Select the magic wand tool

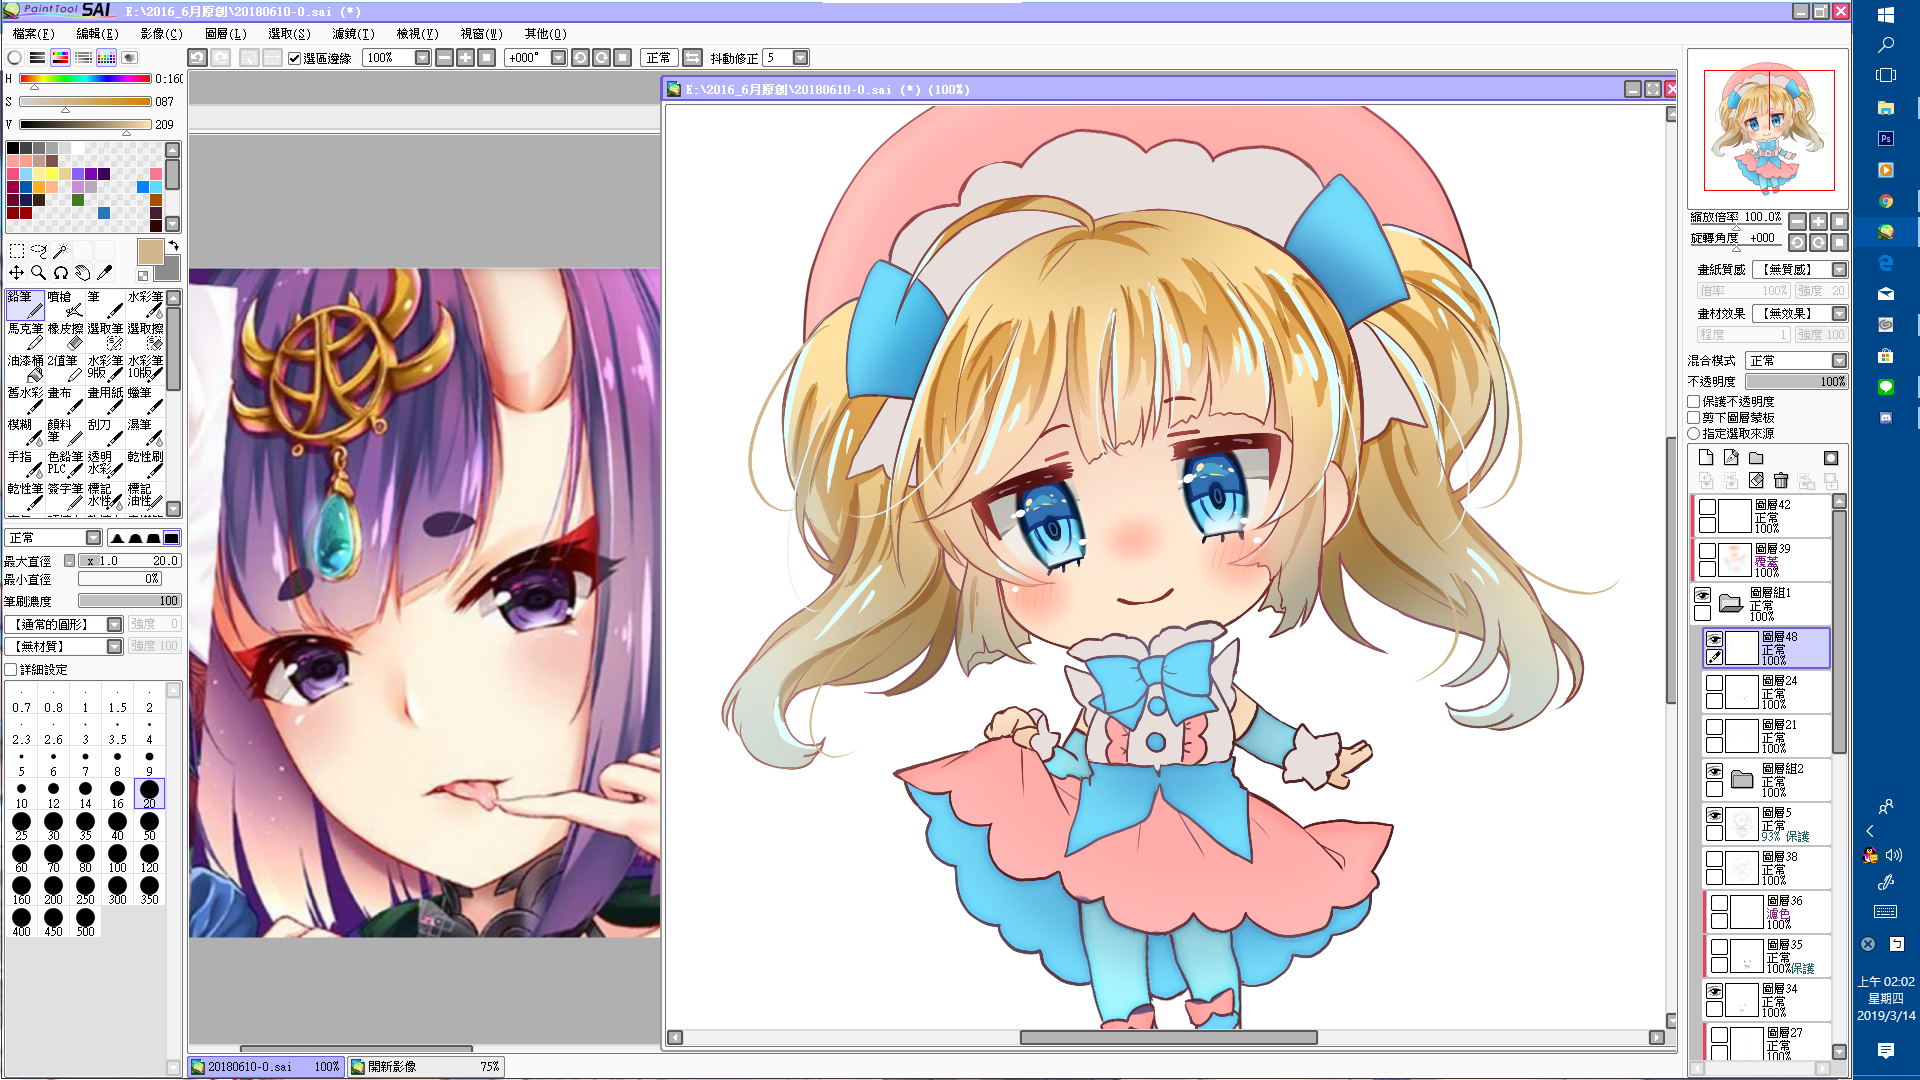click(61, 251)
